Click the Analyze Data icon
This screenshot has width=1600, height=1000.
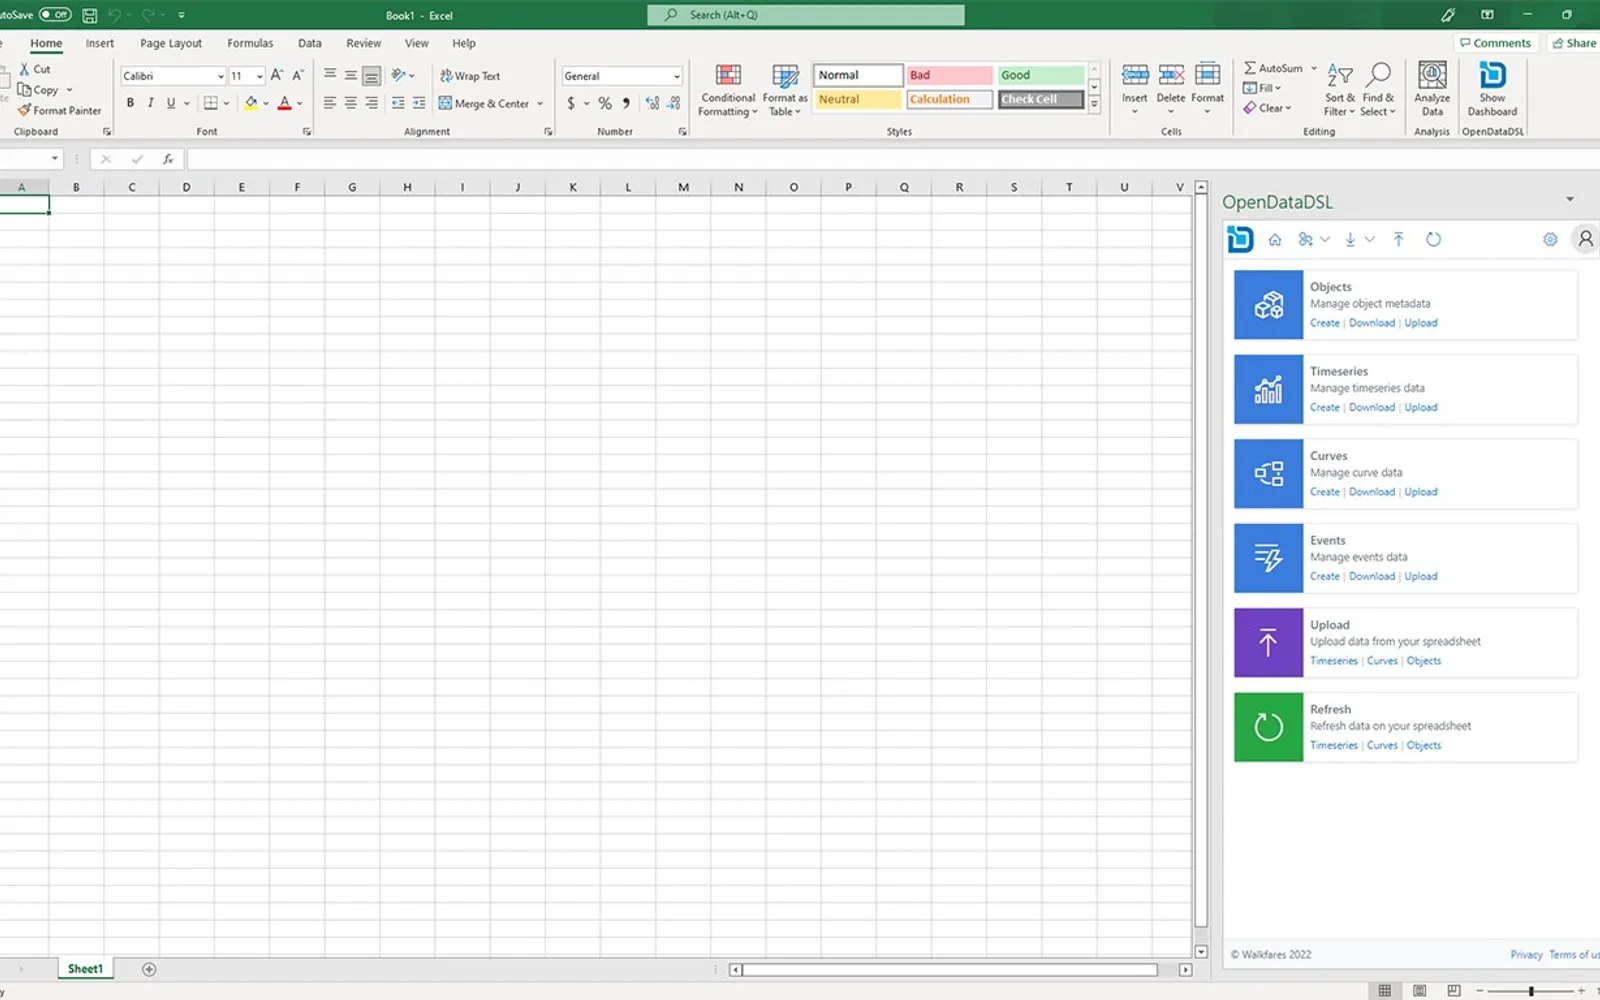click(x=1432, y=89)
